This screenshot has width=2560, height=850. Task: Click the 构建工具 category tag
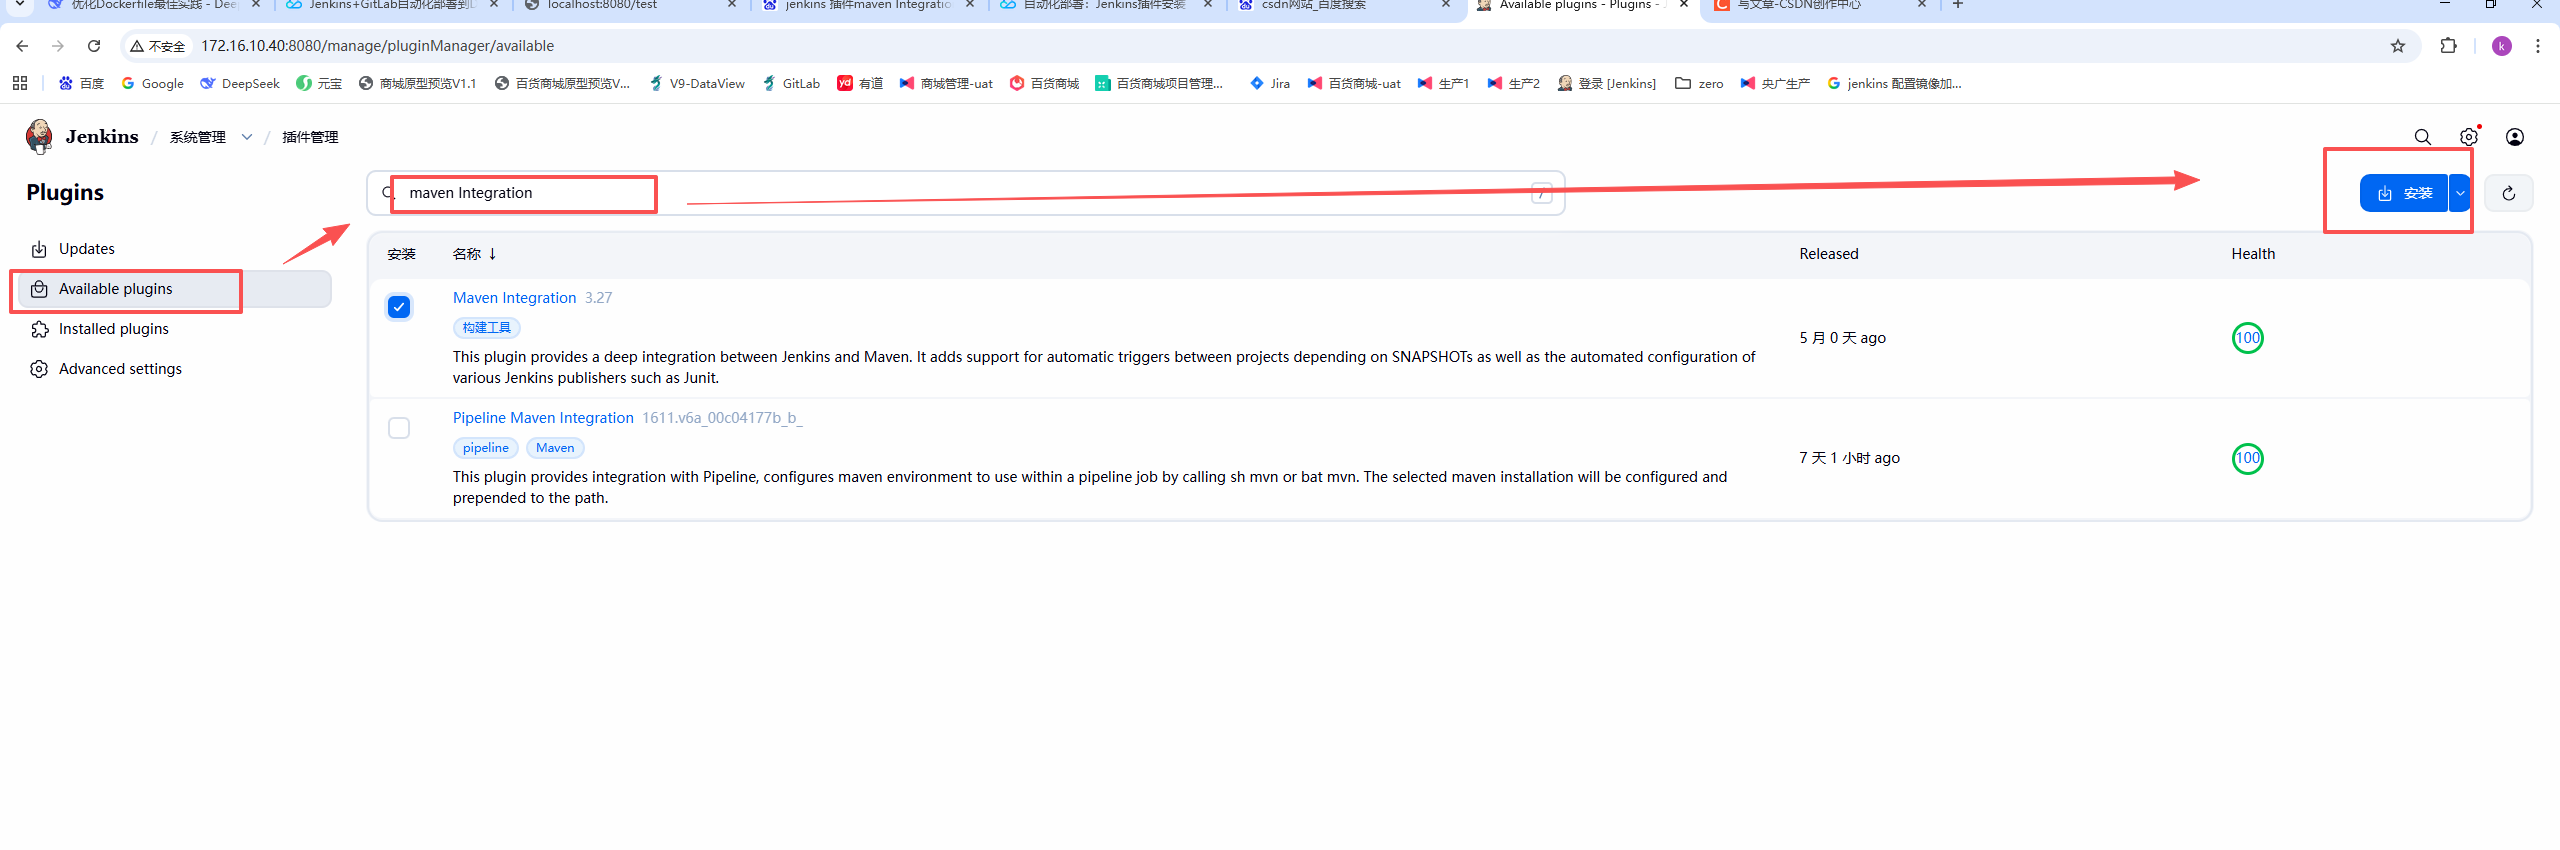(487, 328)
